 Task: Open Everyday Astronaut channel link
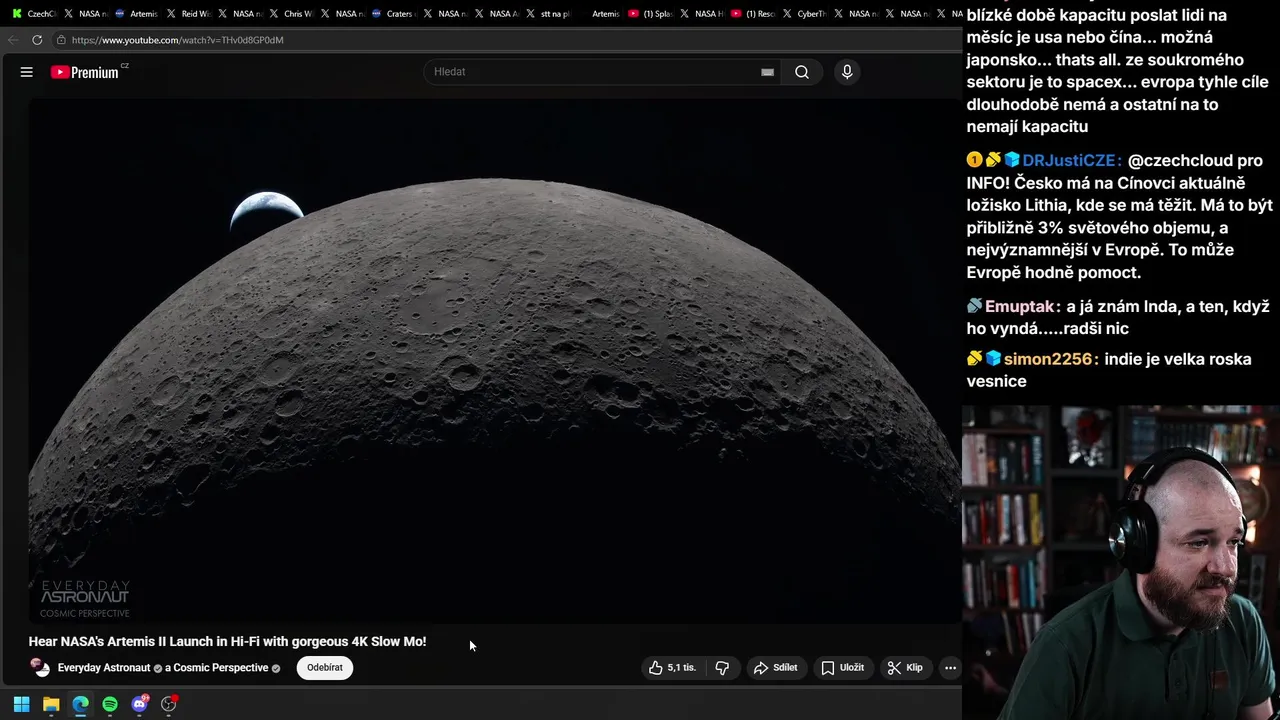pyautogui.click(x=104, y=668)
